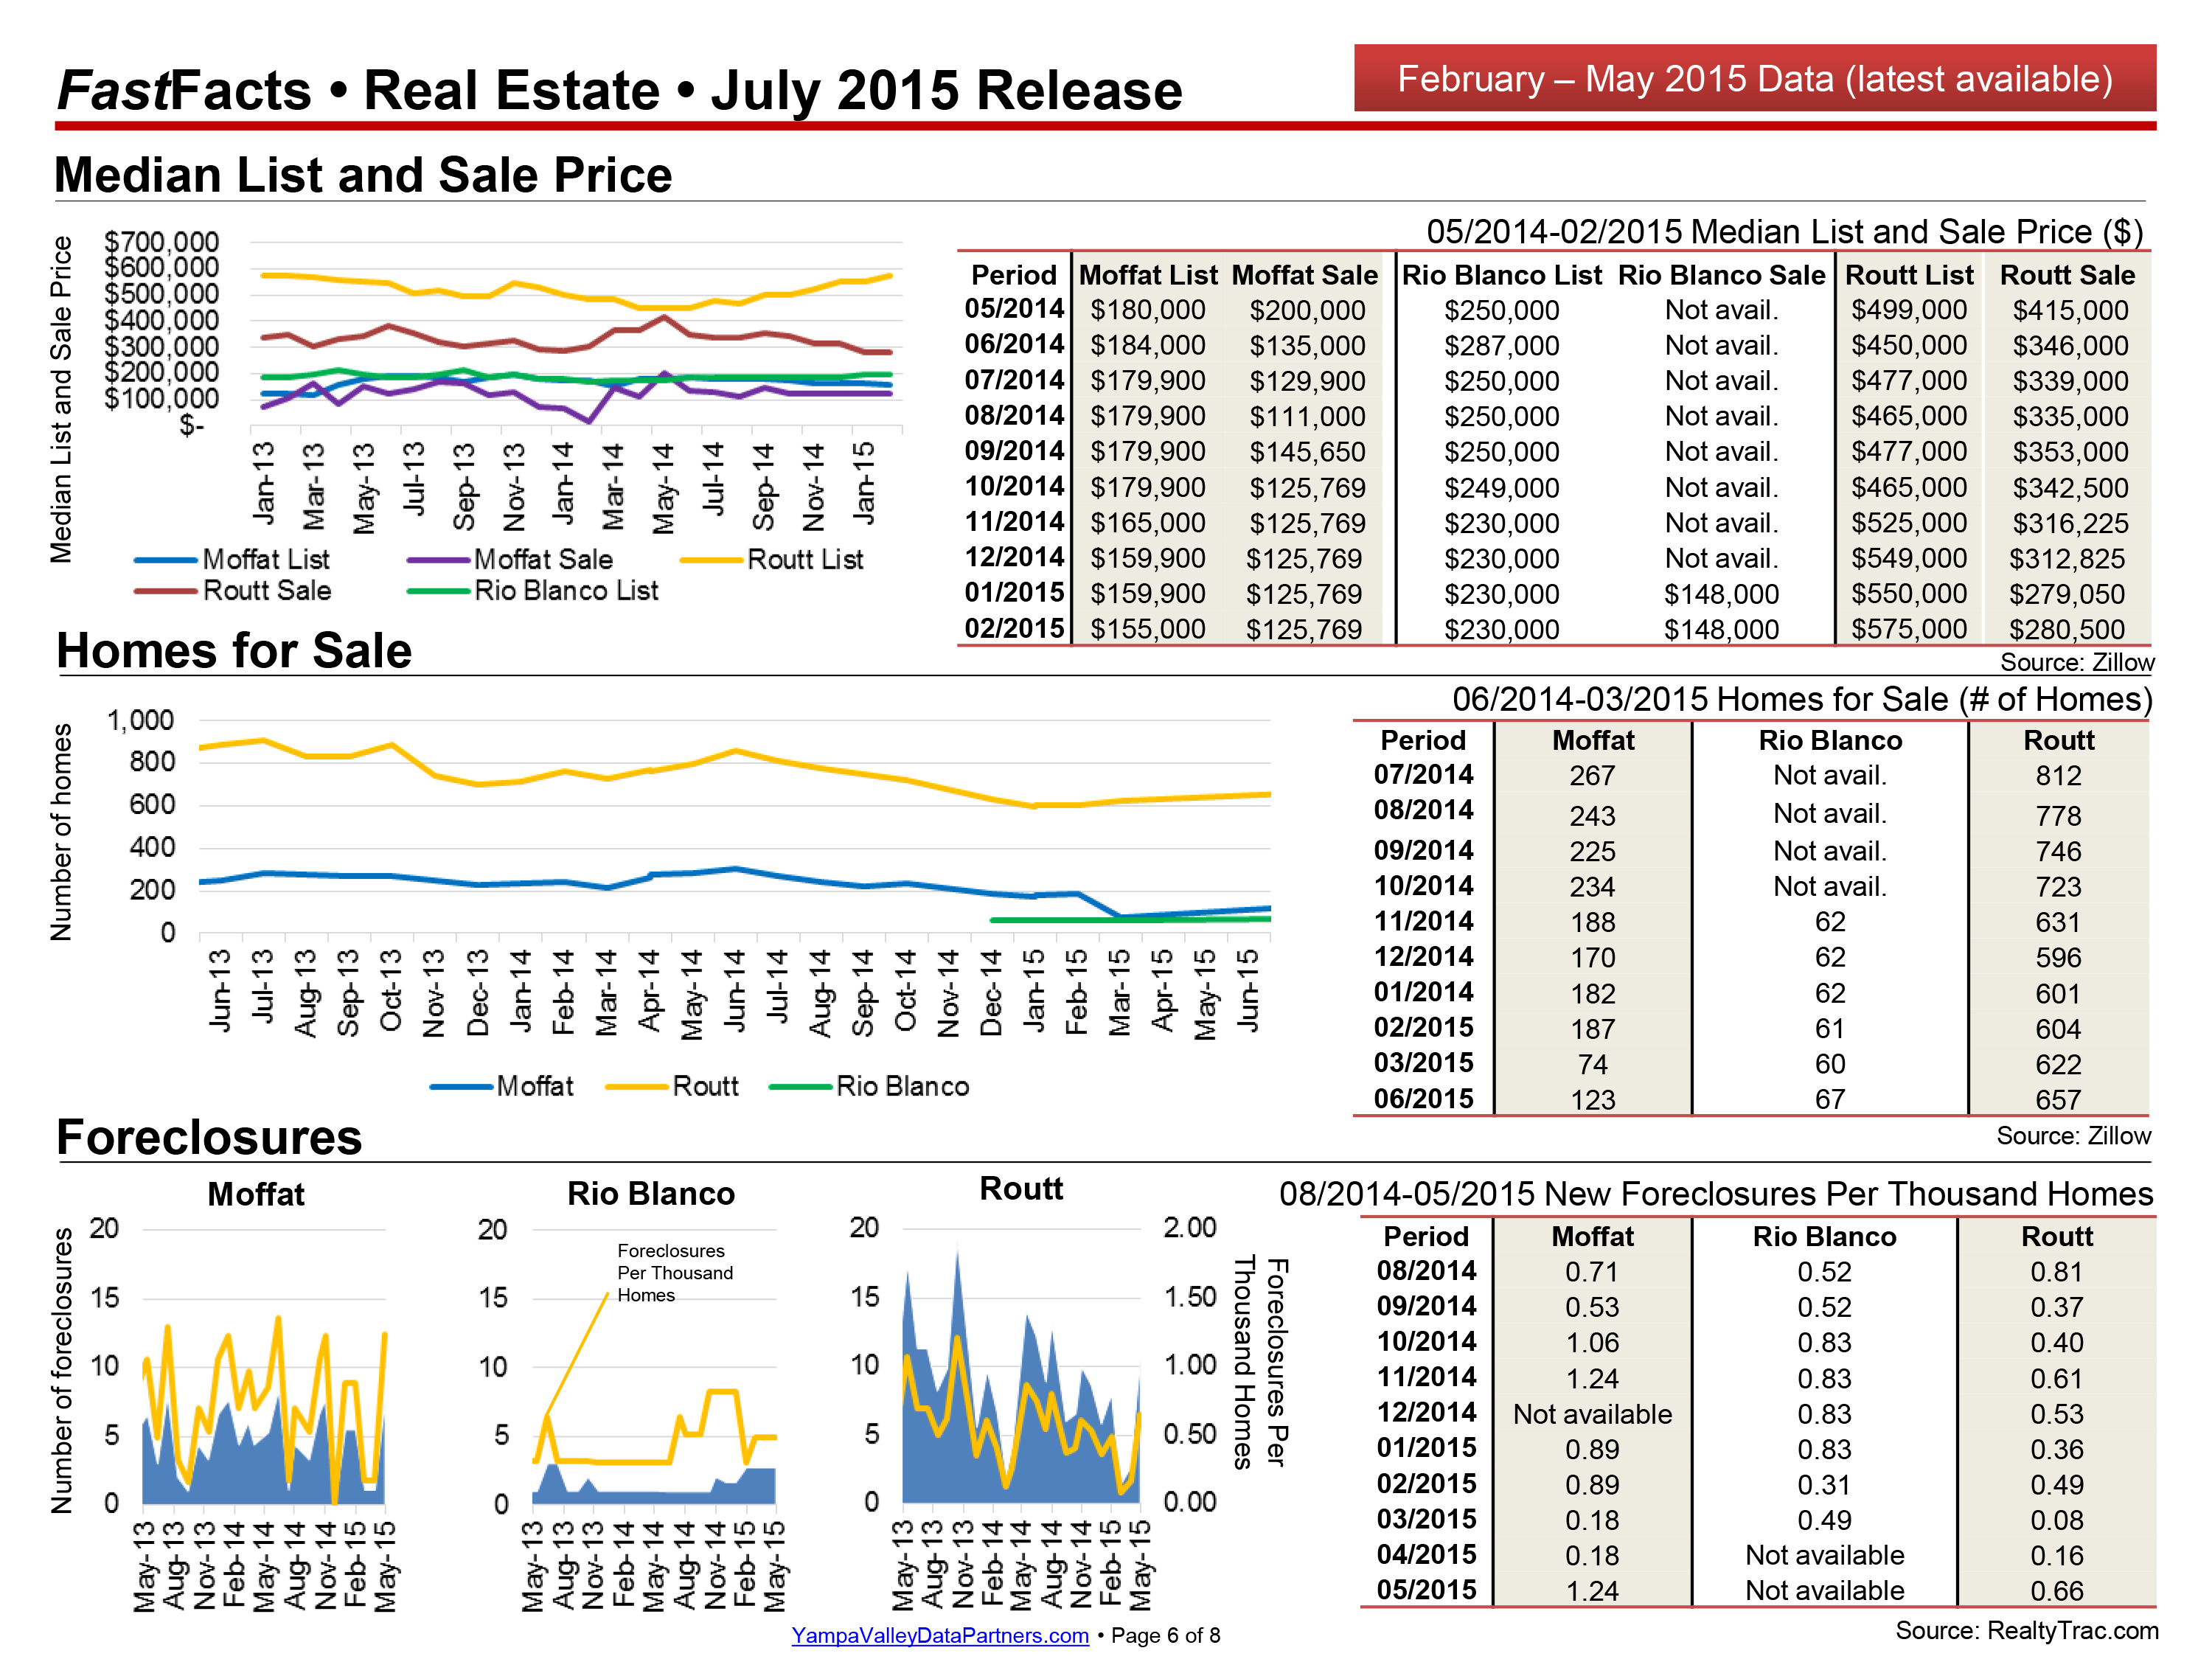Click the Moffat foreclosures chart title
This screenshot has height=1659, width=2212.
coord(256,1194)
